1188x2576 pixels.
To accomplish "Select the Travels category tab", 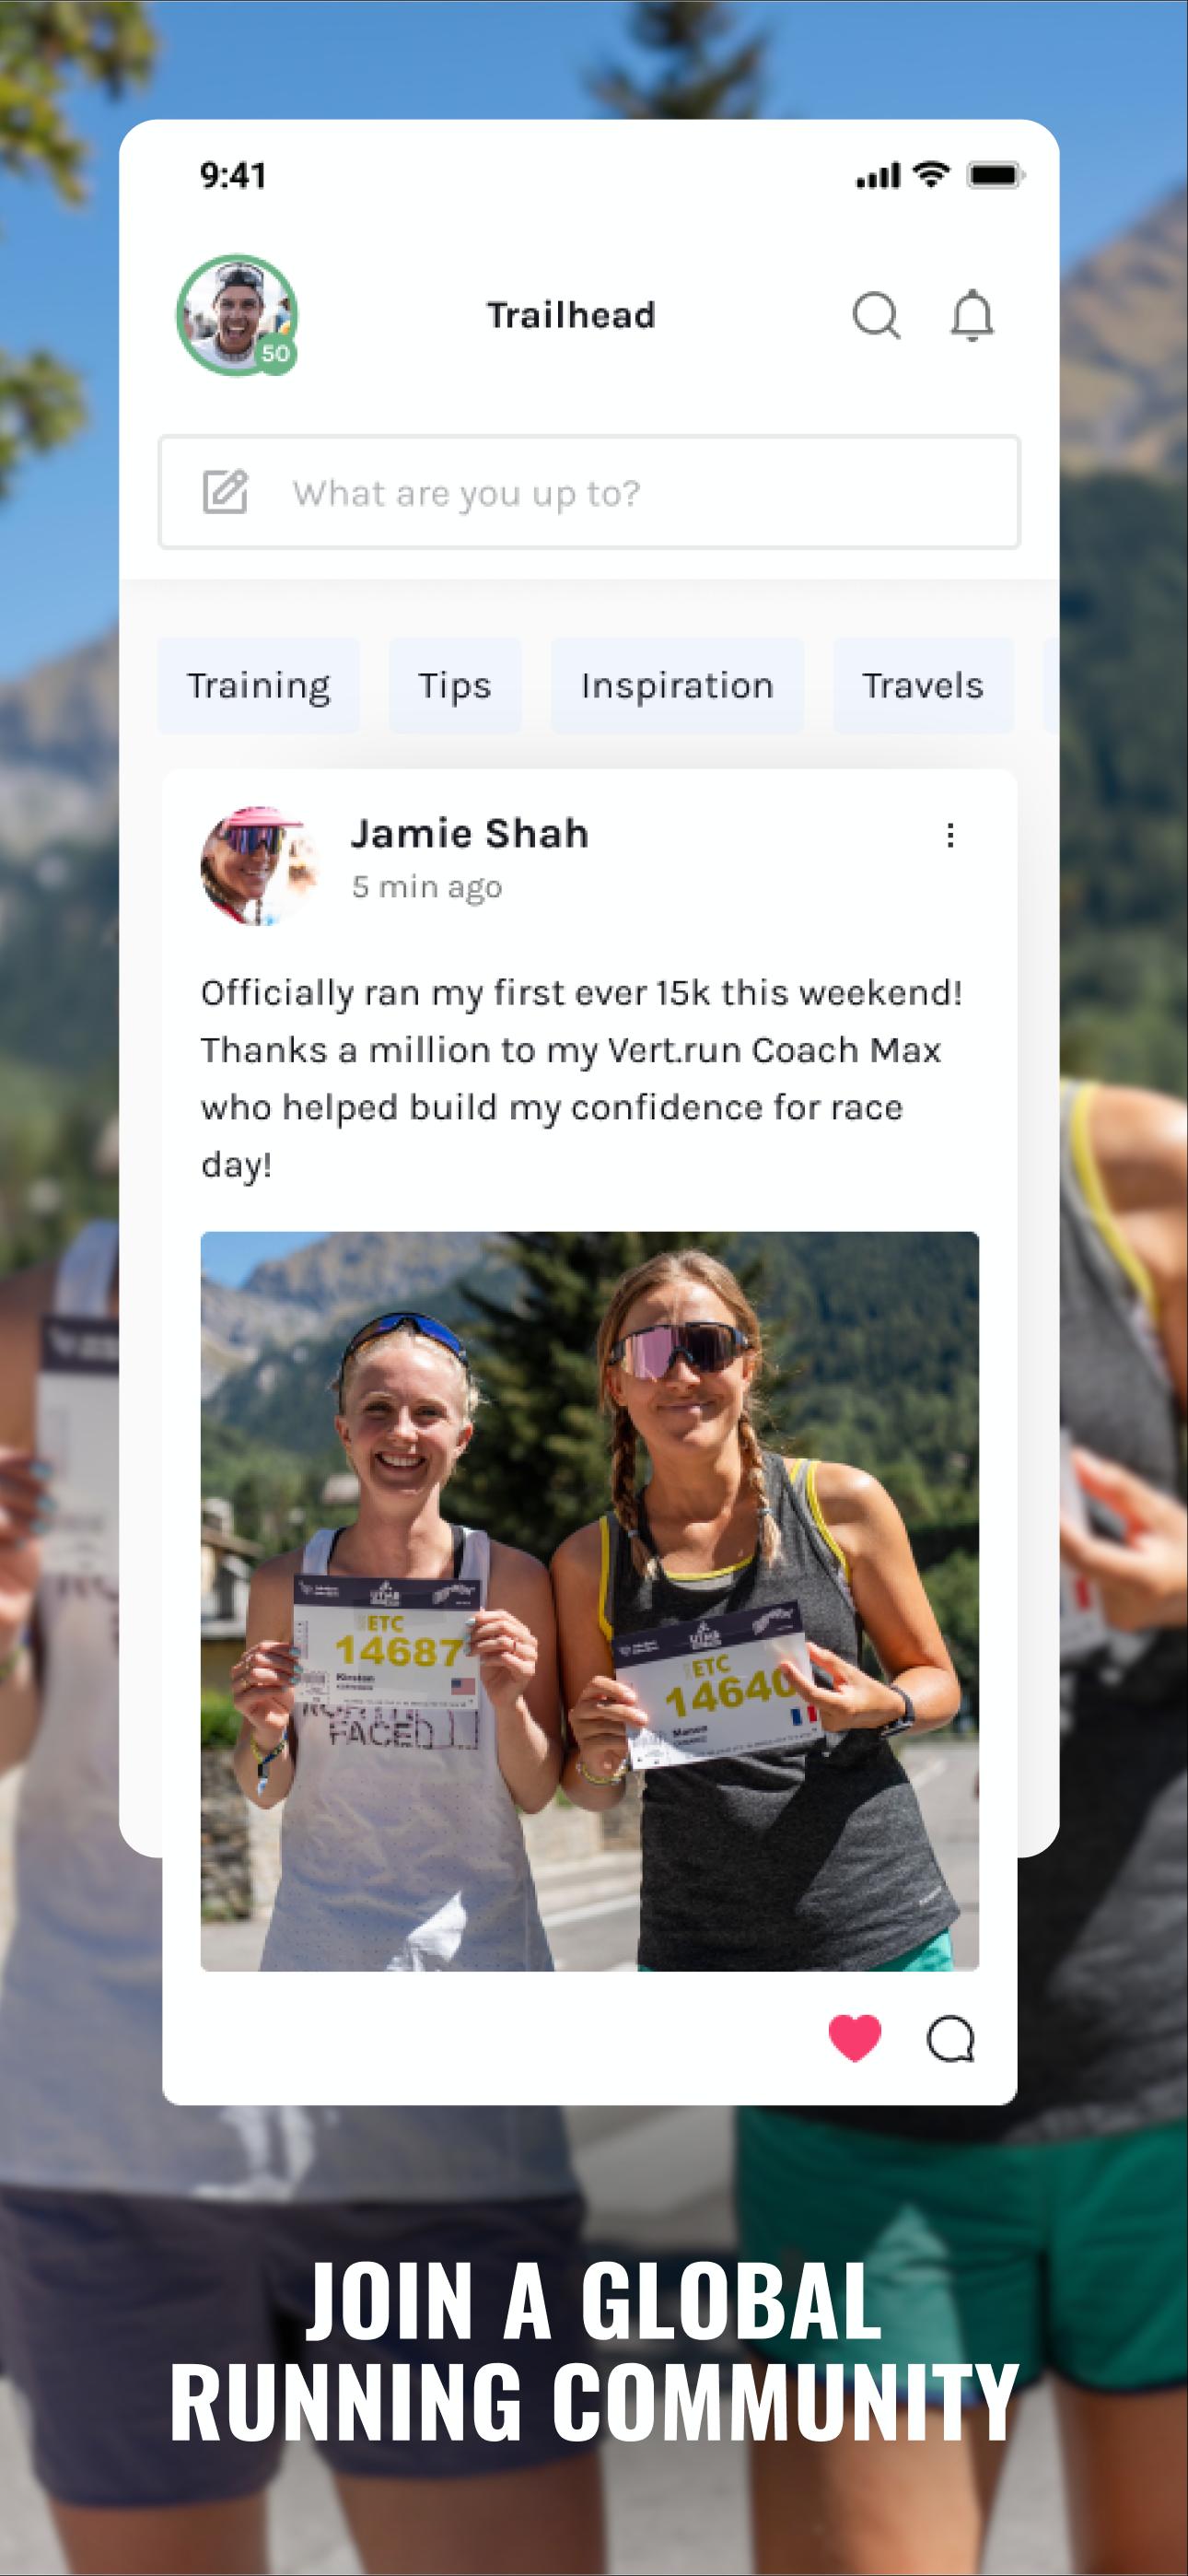I will (923, 686).
